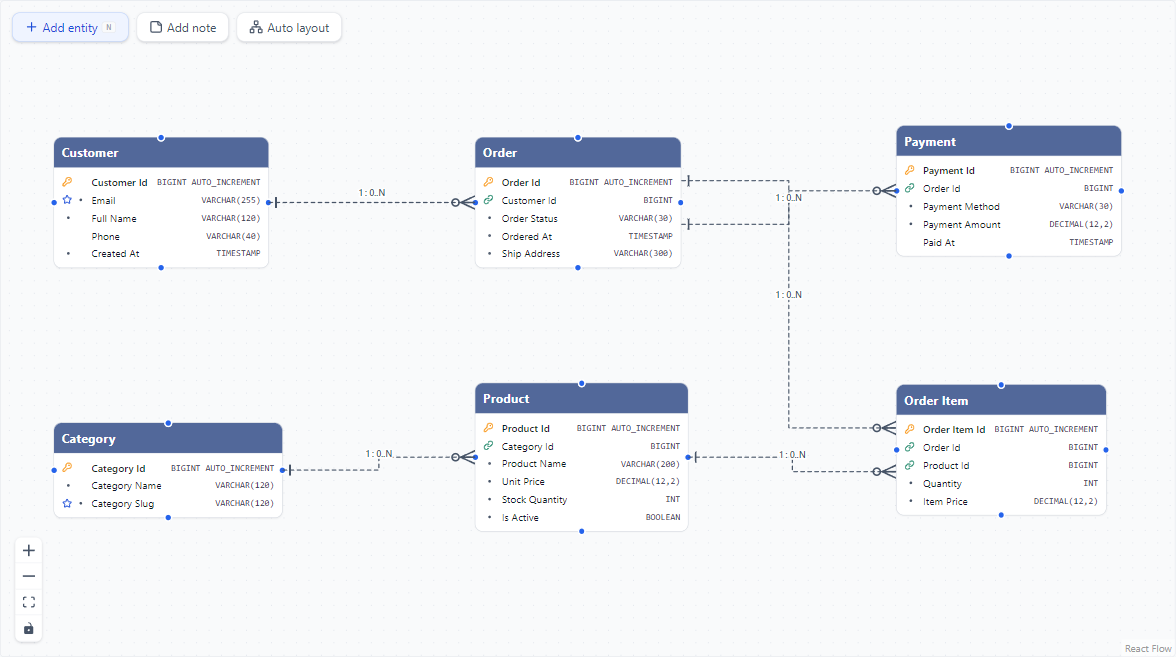Image resolution: width=1176 pixels, height=657 pixels.
Task: Click the foreign key icon for Product Id in Order Item
Action: [910, 465]
